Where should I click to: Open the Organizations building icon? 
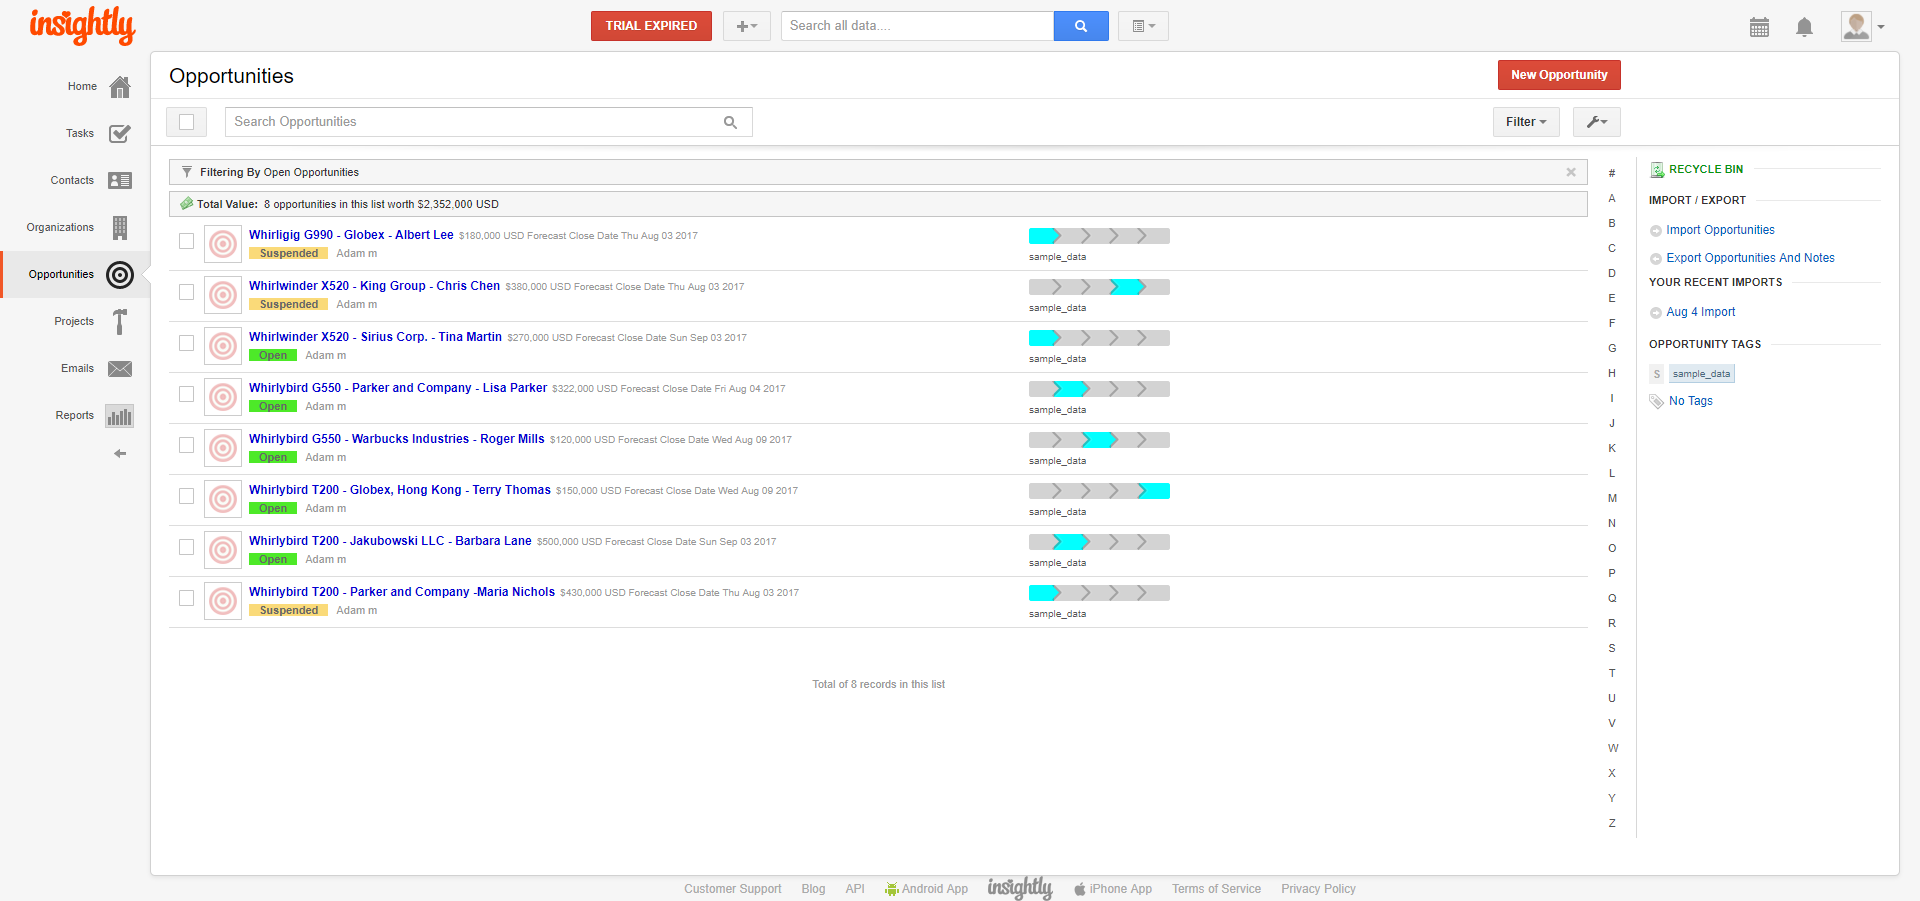120,228
